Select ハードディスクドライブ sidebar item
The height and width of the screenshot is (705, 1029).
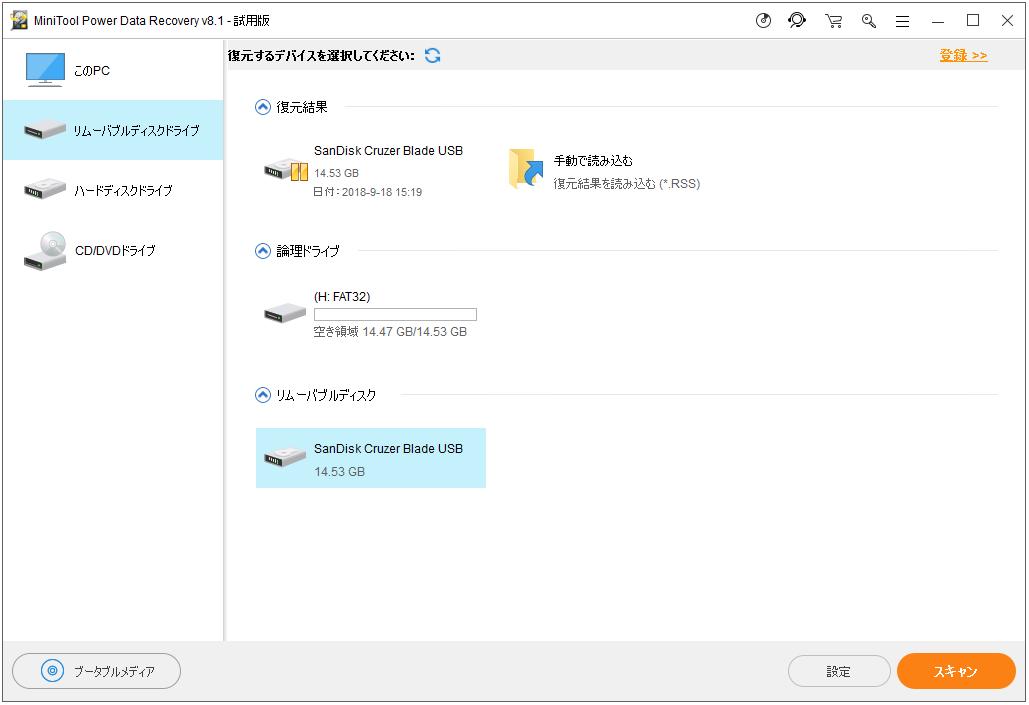pos(113,190)
